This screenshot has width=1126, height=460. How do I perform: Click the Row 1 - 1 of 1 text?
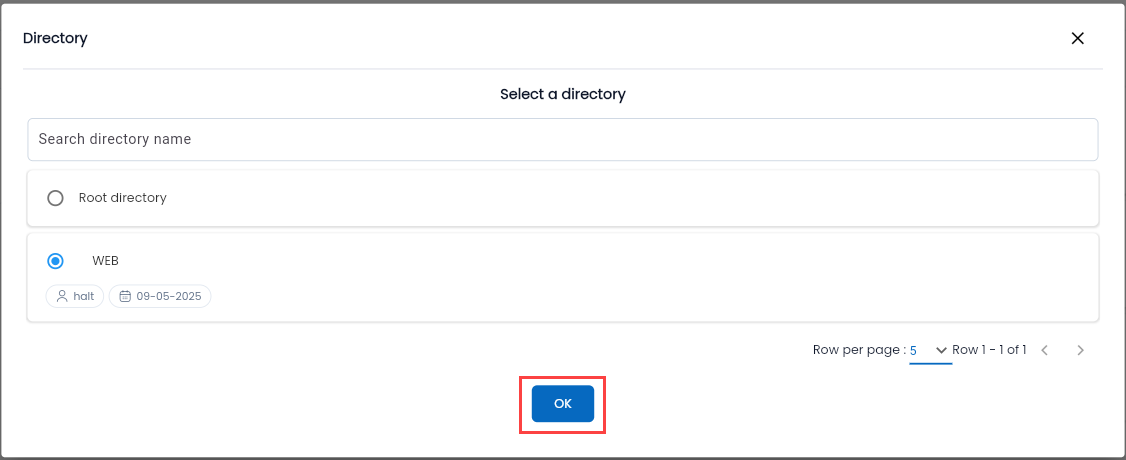(x=989, y=350)
